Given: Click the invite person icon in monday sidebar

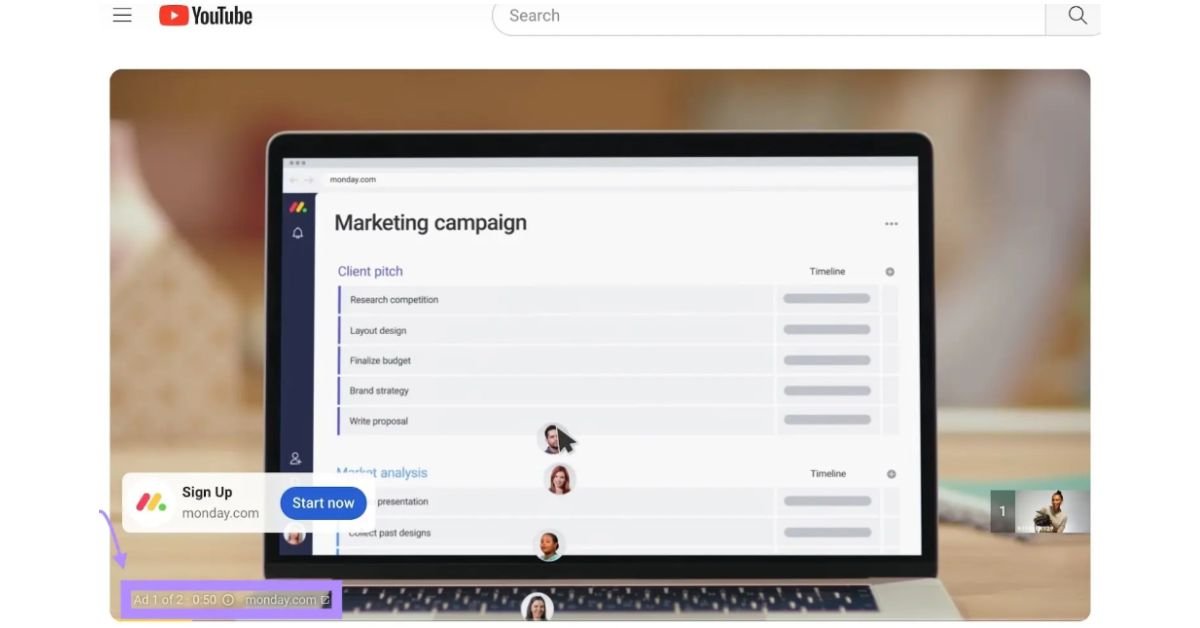Looking at the screenshot, I should [296, 459].
